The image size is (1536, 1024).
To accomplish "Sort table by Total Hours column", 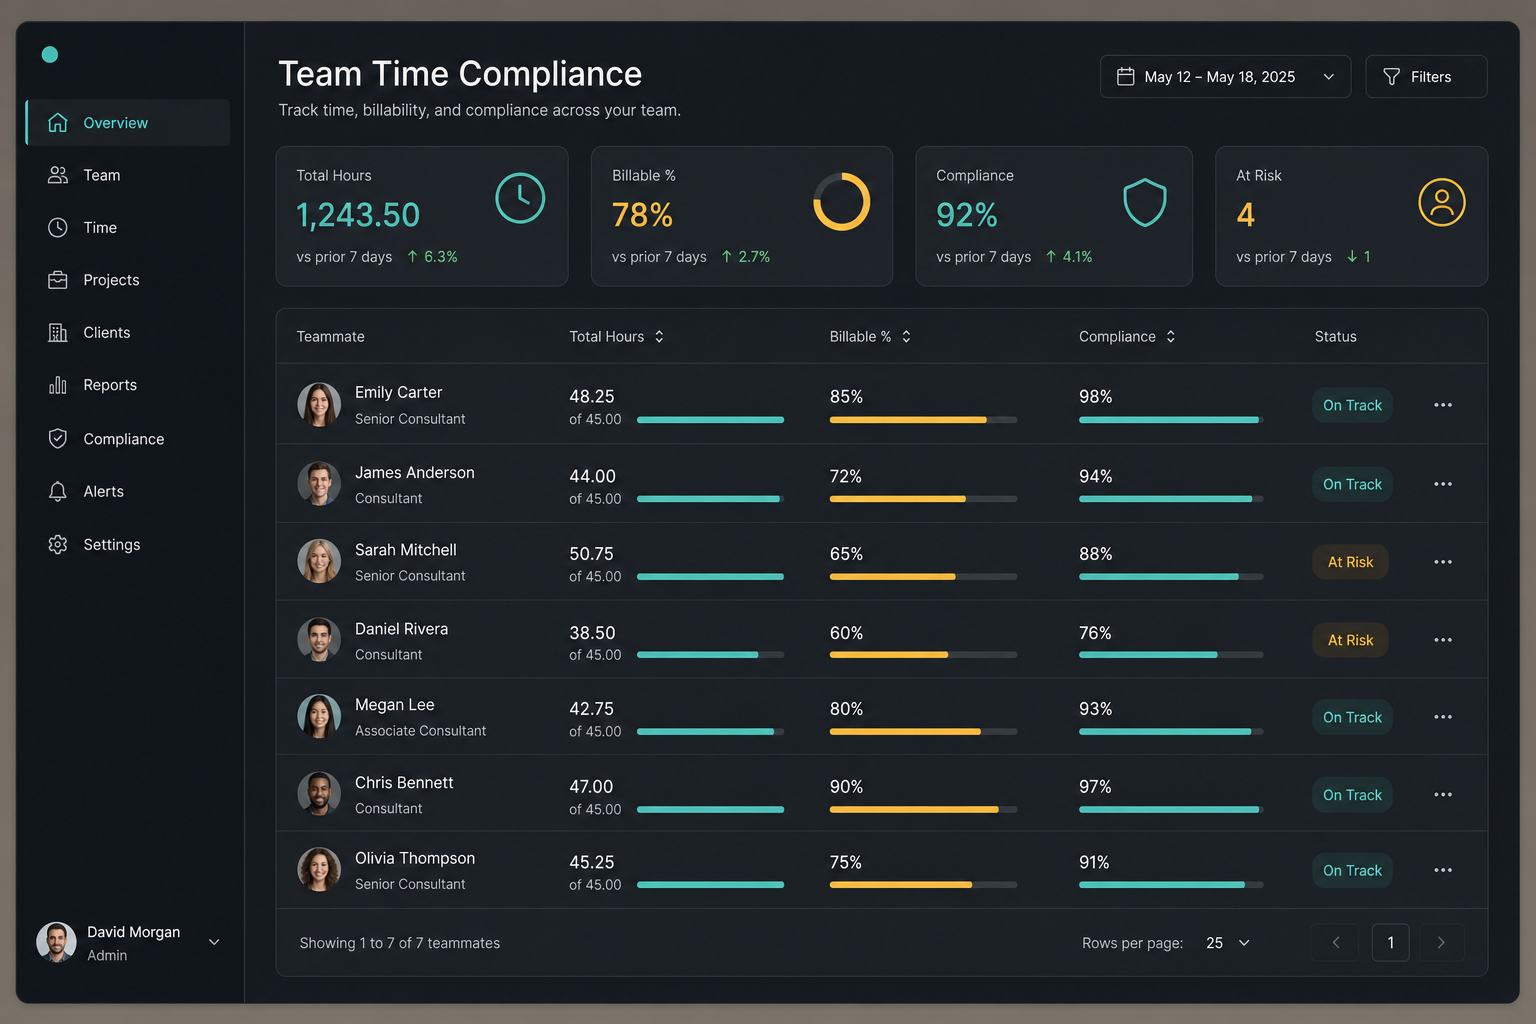I will 617,336.
